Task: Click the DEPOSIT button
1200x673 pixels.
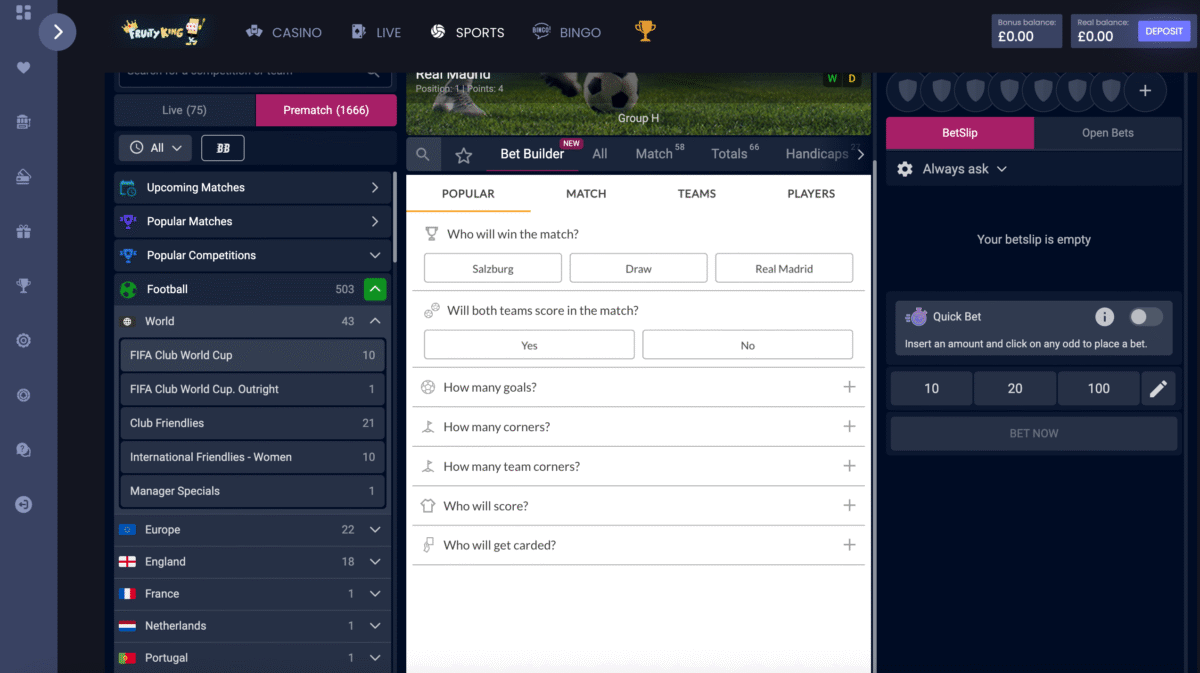Action: pyautogui.click(x=1164, y=31)
